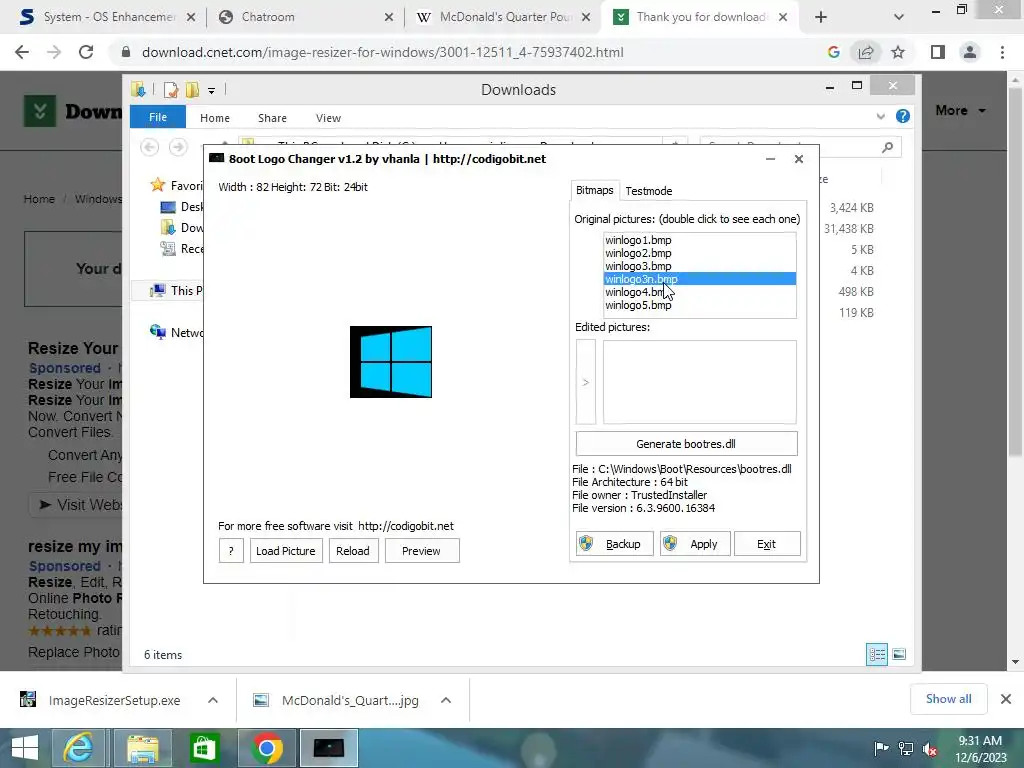Reload the current web page
This screenshot has width=1024, height=768.
click(86, 52)
